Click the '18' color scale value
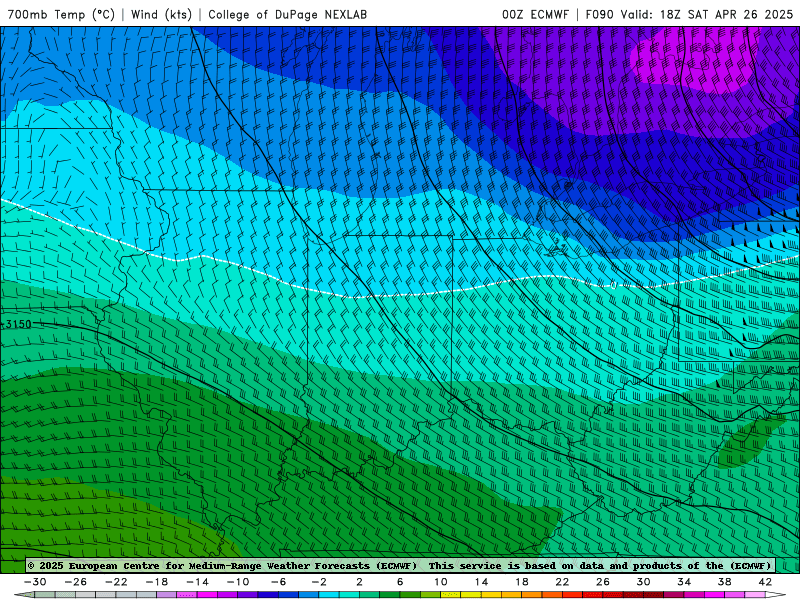This screenshot has height=600, width=800. (522, 582)
